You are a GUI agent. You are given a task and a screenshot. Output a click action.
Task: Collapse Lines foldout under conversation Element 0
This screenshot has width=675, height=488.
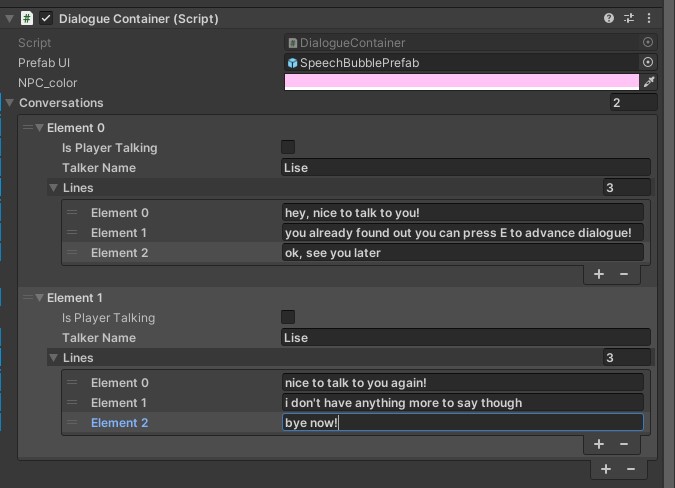coord(53,188)
